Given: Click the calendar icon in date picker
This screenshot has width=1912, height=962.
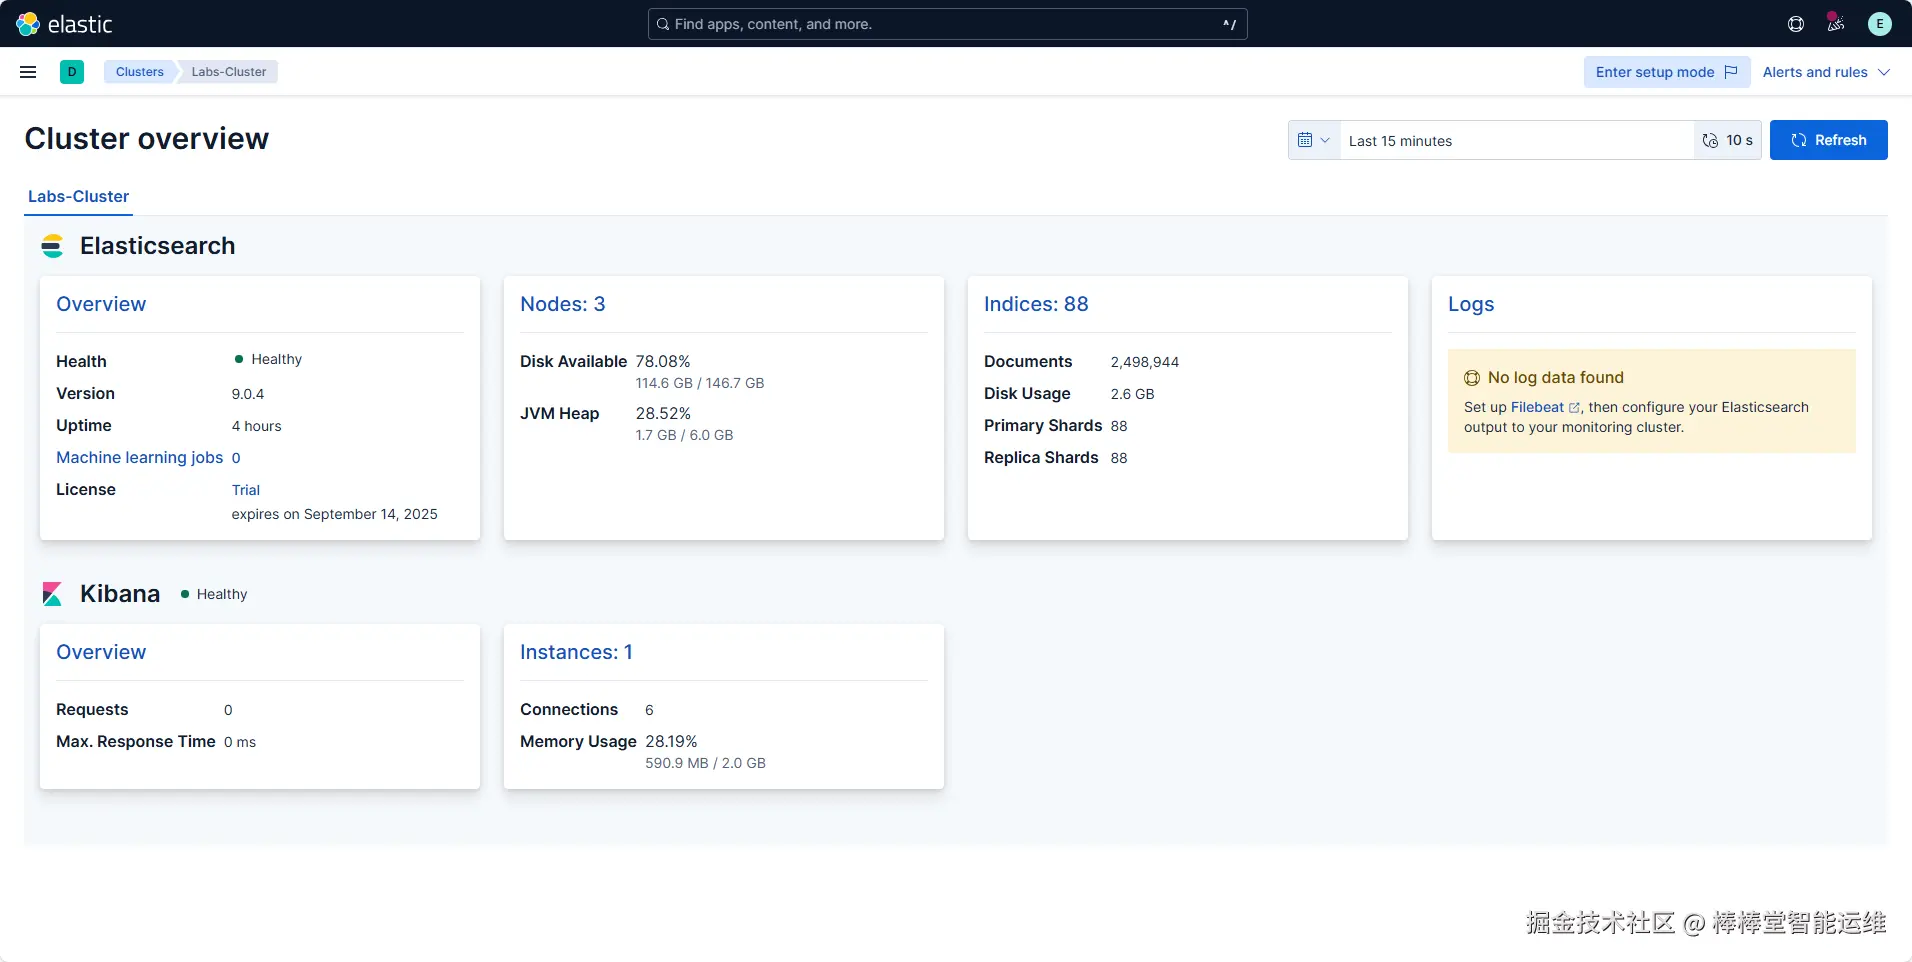Looking at the screenshot, I should [x=1305, y=140].
